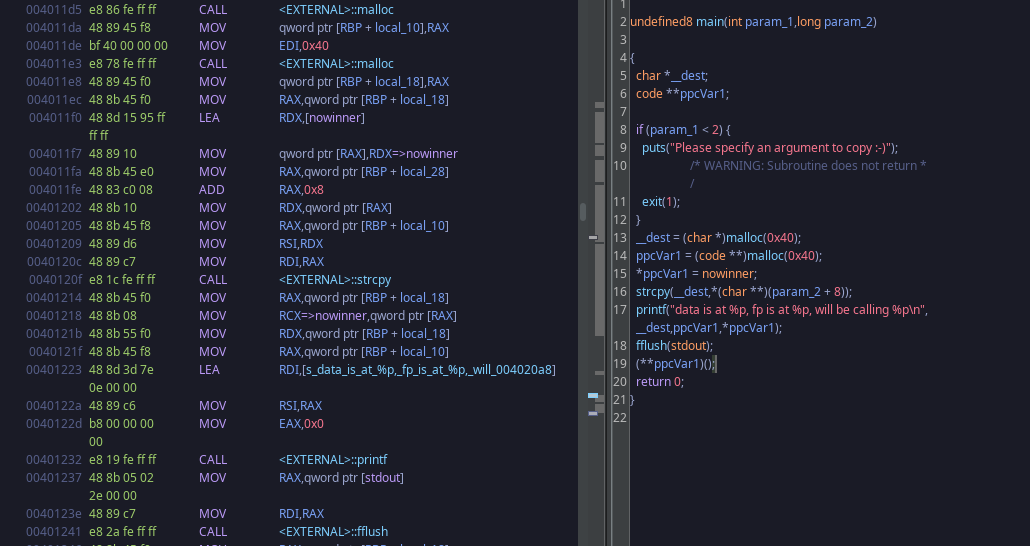1030x546 pixels.
Task: Click strcpy call on decompiler line 16
Action: coord(653,292)
